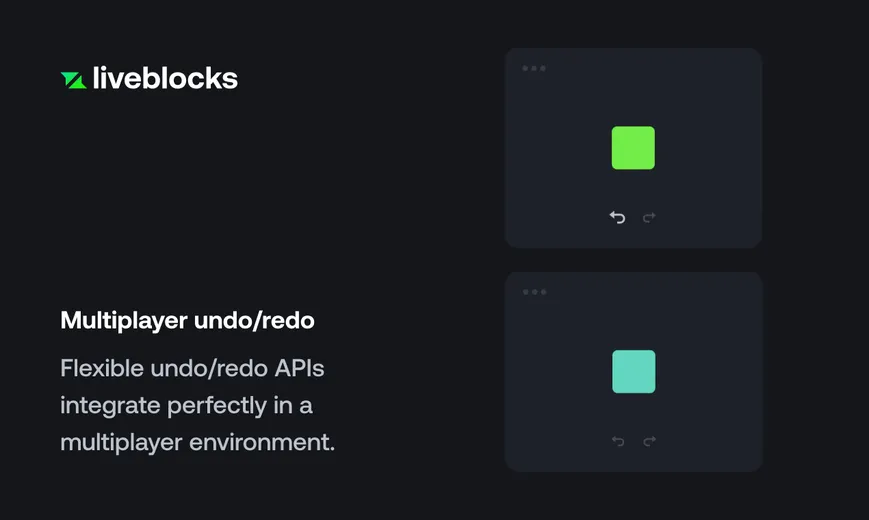Click undo/redo in the bold heading
Screen dimensions: 869x520
(x=254, y=320)
